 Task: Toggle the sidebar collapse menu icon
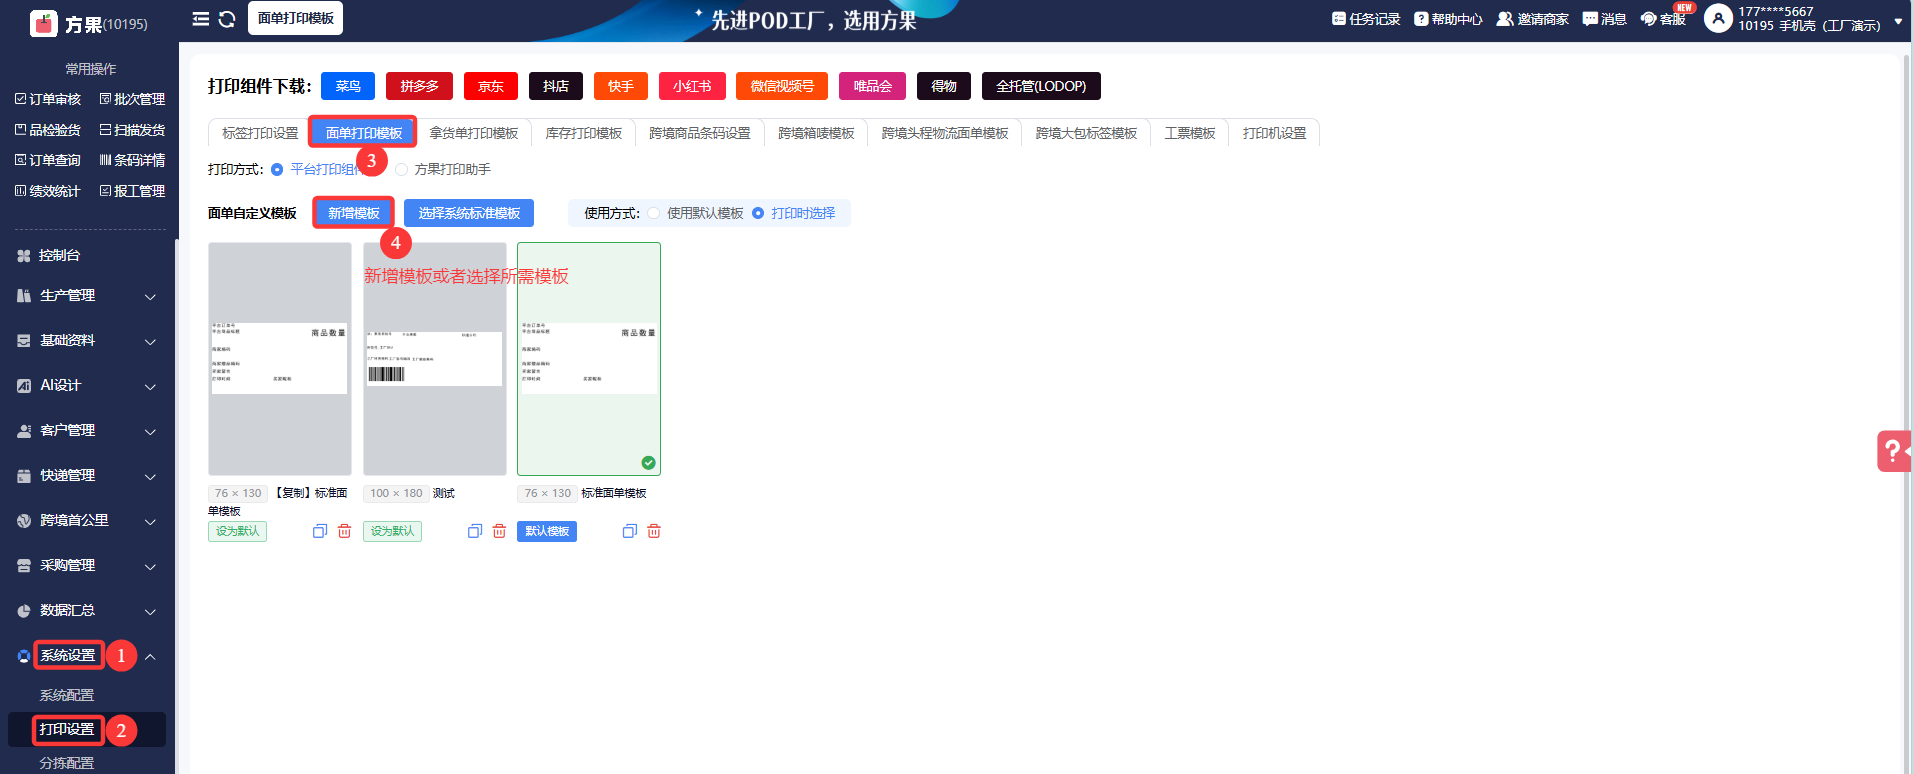coord(201,19)
